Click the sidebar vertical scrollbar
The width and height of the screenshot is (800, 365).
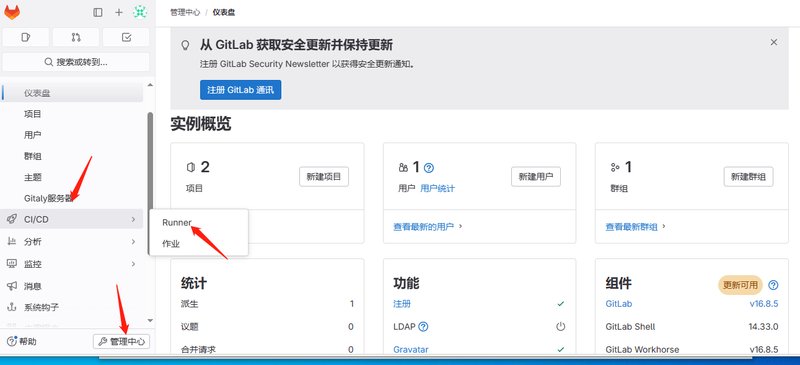[x=150, y=184]
